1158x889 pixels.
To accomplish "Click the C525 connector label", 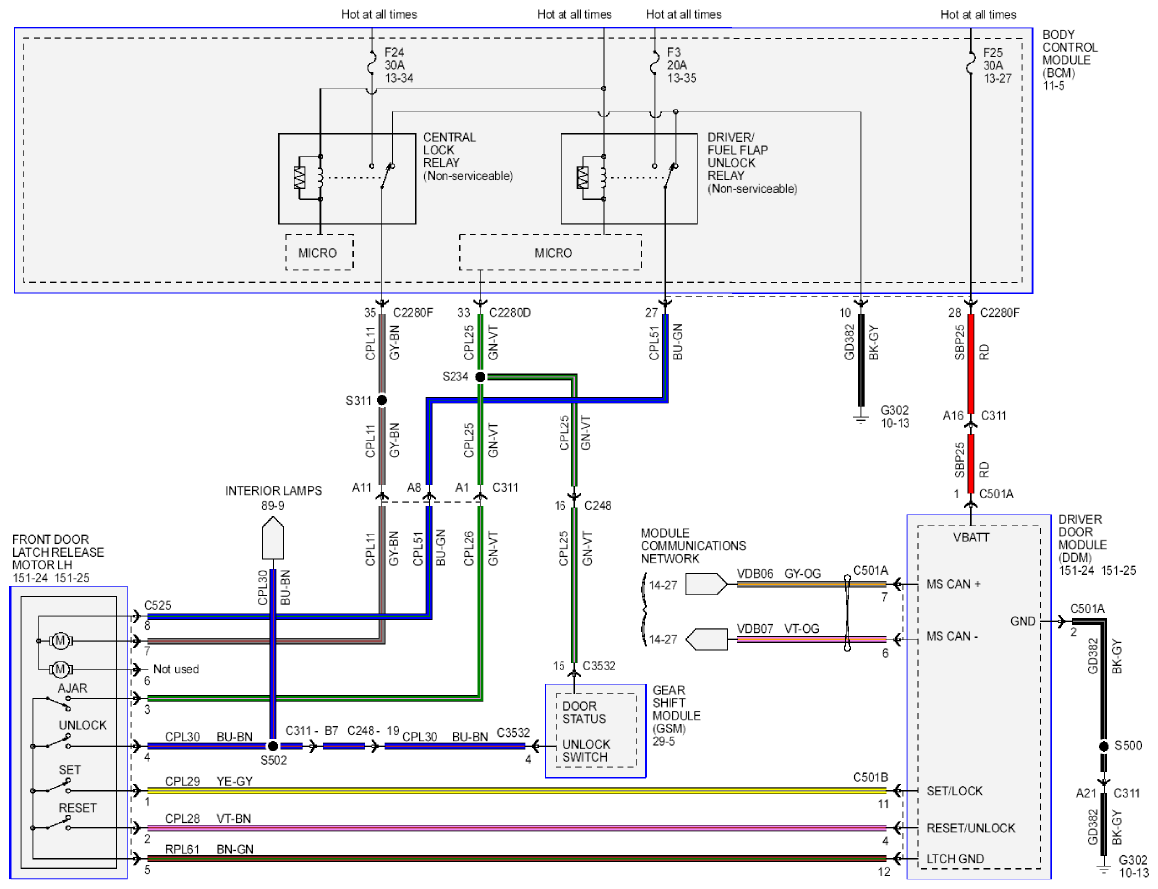I will pyautogui.click(x=157, y=605).
